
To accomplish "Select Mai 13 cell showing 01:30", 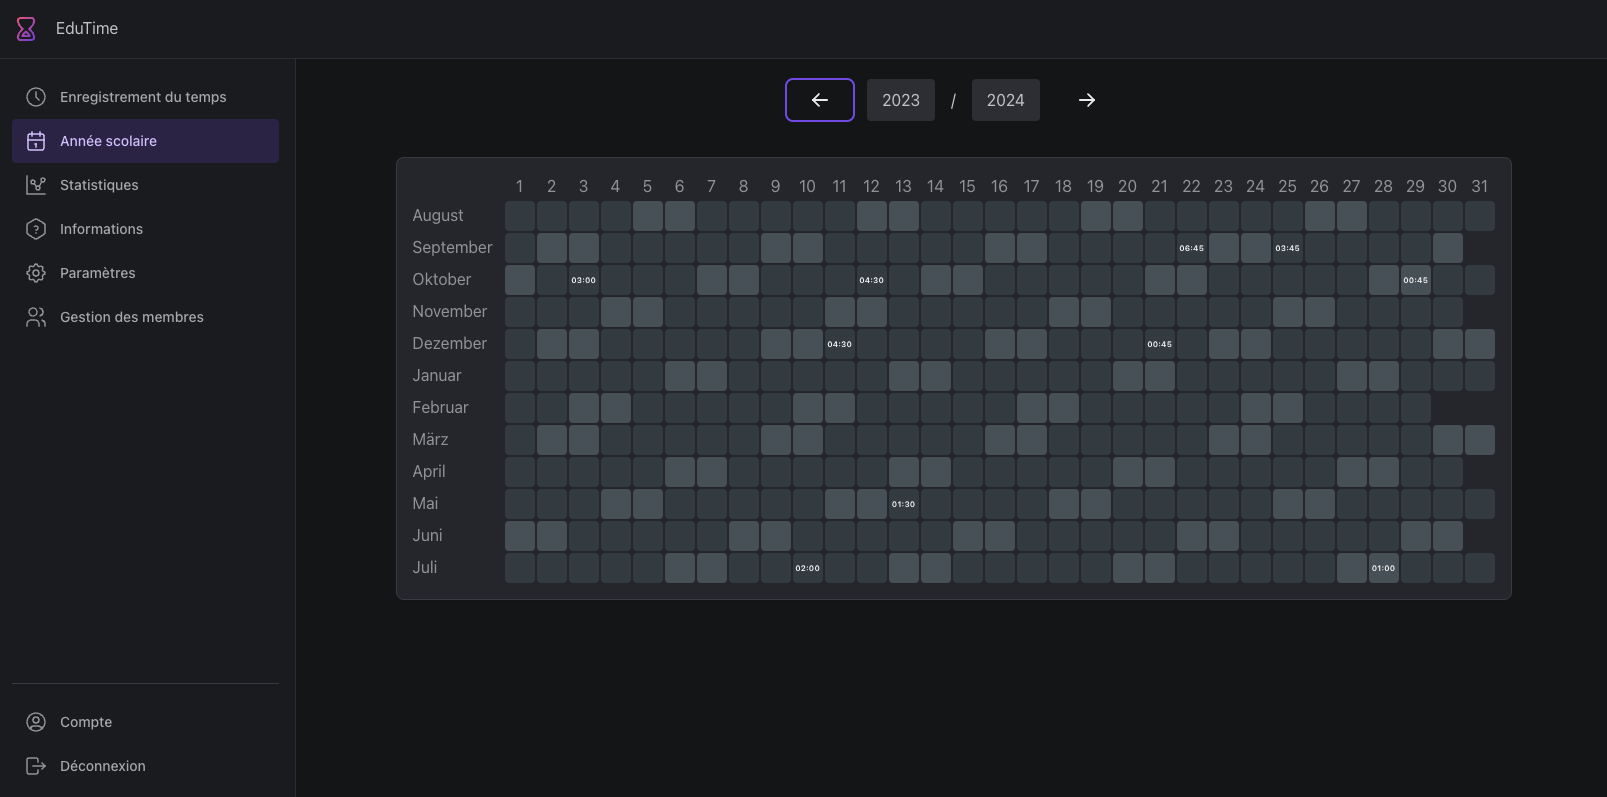I will coord(904,504).
